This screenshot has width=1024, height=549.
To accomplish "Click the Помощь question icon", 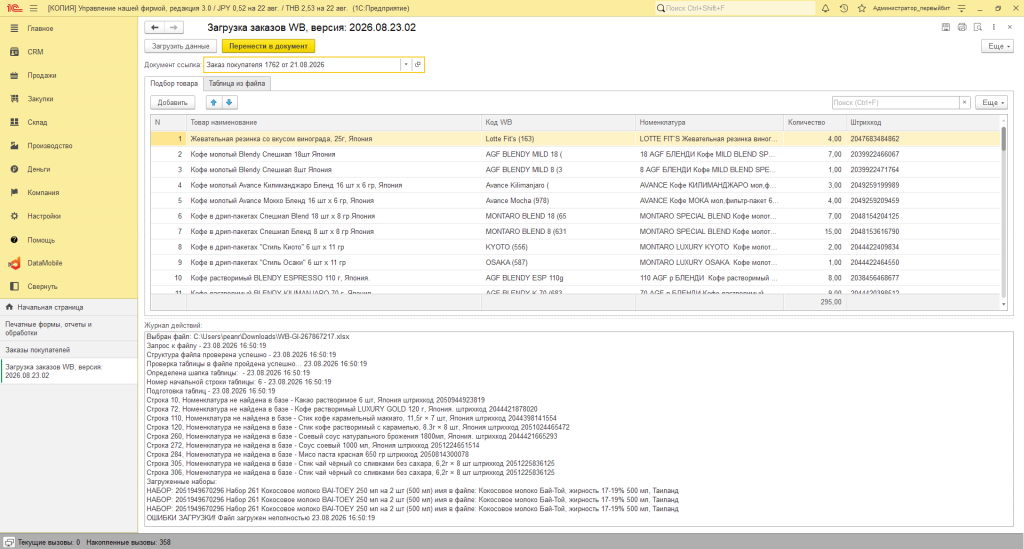I will (x=14, y=240).
